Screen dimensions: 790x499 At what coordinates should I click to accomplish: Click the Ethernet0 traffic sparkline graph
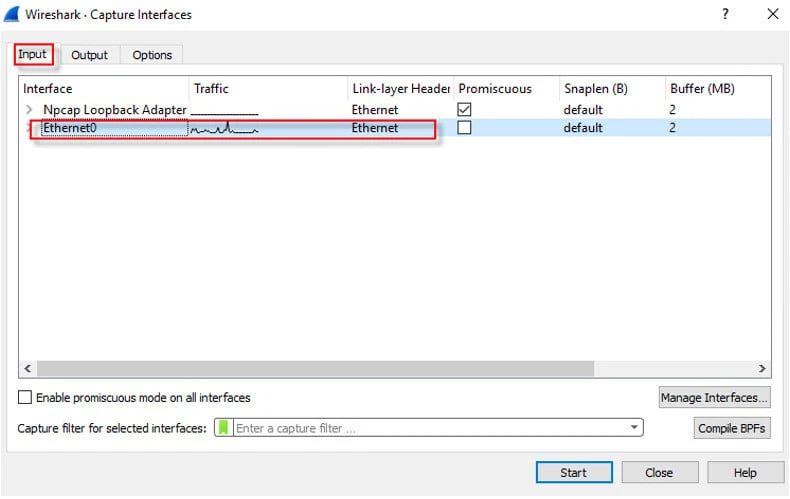pos(225,129)
